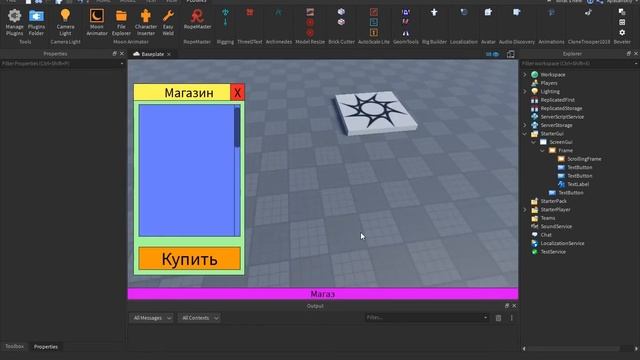Open Output panel more options menu
The height and width of the screenshot is (360, 640).
click(x=511, y=318)
